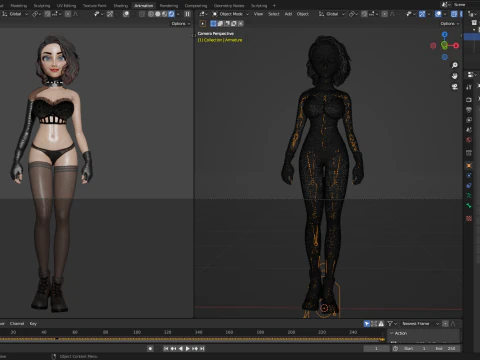Toggle proportional editing in the right viewport

(x=385, y=14)
